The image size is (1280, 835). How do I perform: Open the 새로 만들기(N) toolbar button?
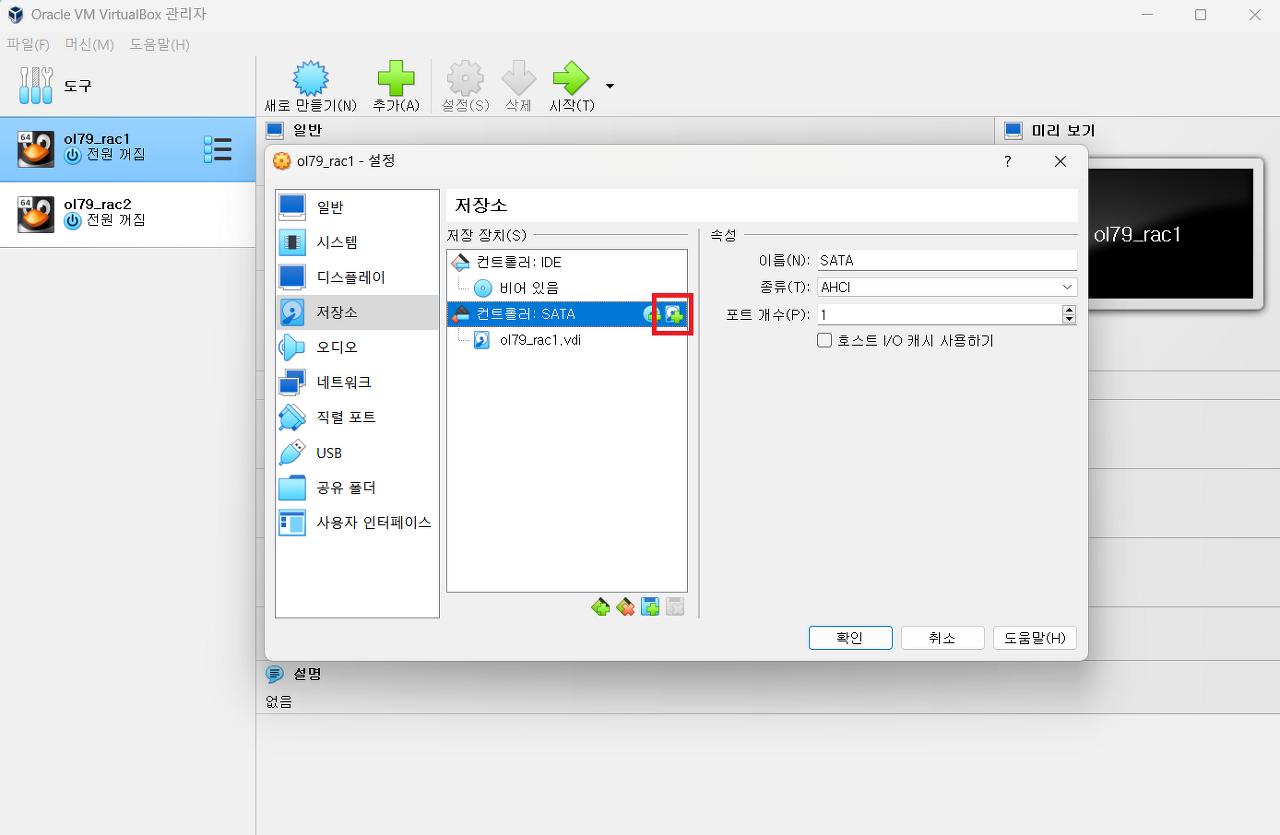pos(310,86)
